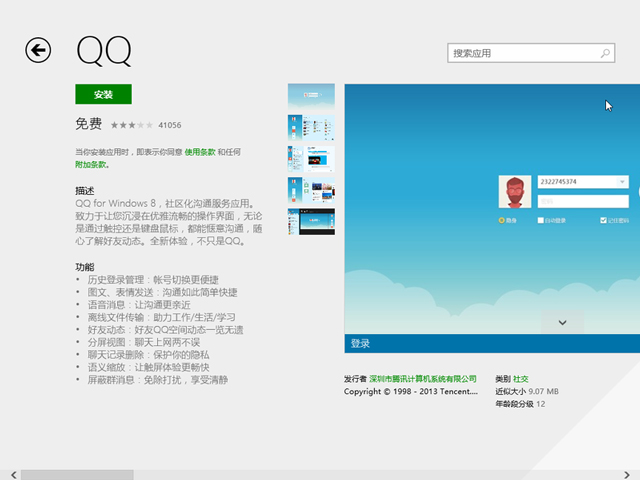Click the feature line 历史登录管理：帐号切换更便捷

(x=153, y=280)
